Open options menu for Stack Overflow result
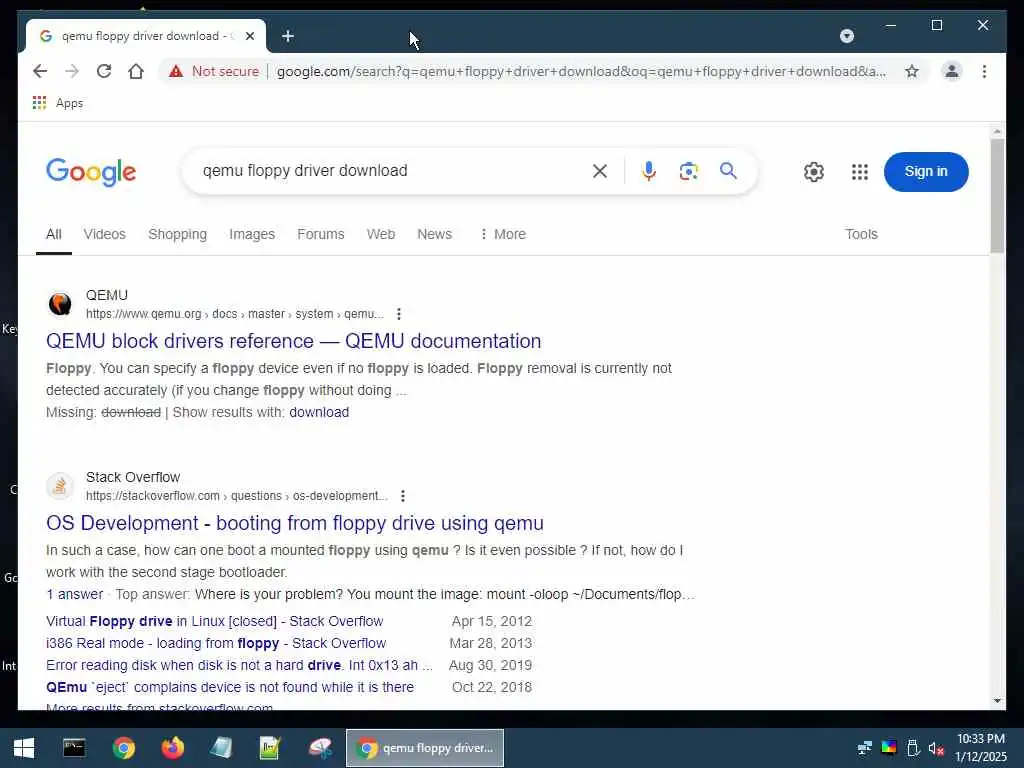 (x=402, y=496)
